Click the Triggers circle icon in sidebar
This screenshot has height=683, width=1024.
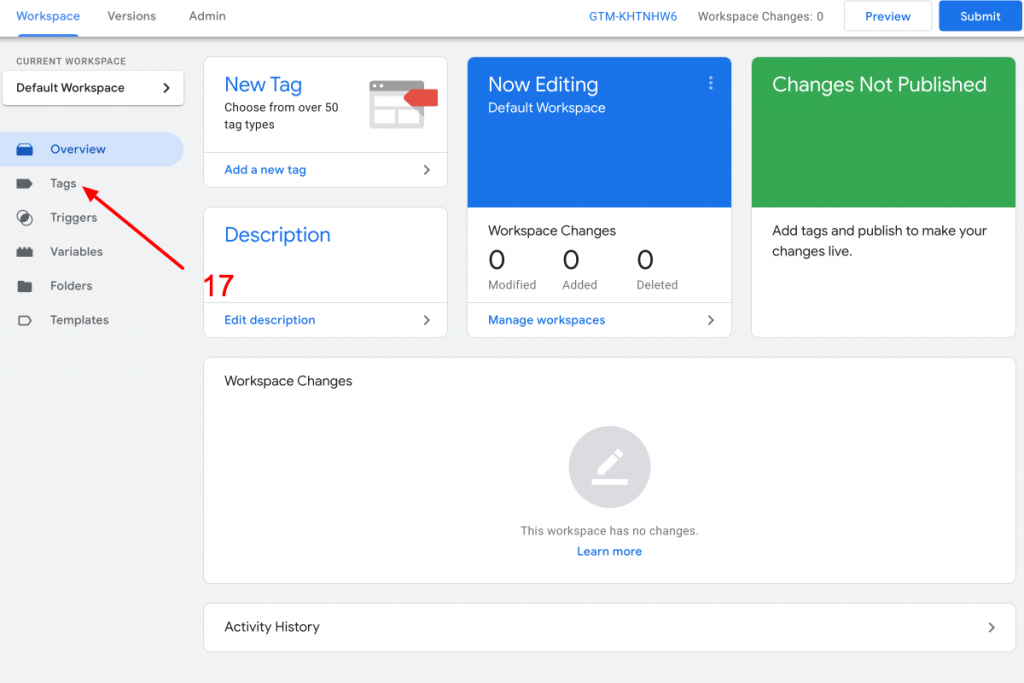25,217
